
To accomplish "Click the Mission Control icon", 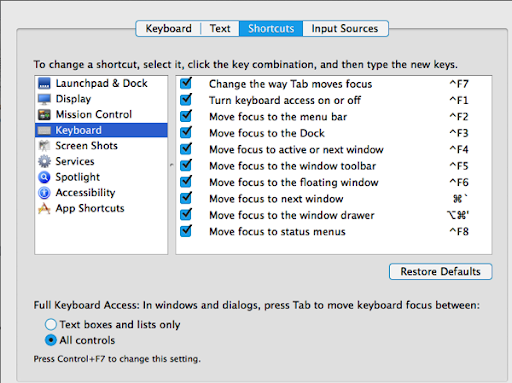I will coord(44,115).
